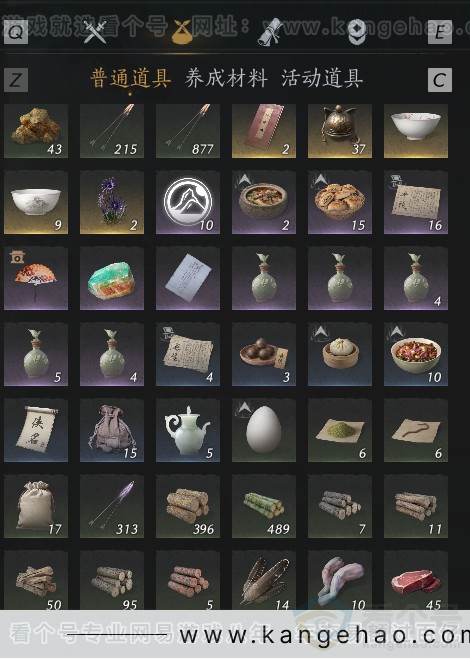The height and width of the screenshot is (659, 470).
Task: Select the jade teapot item with 5
Action: tap(188, 430)
